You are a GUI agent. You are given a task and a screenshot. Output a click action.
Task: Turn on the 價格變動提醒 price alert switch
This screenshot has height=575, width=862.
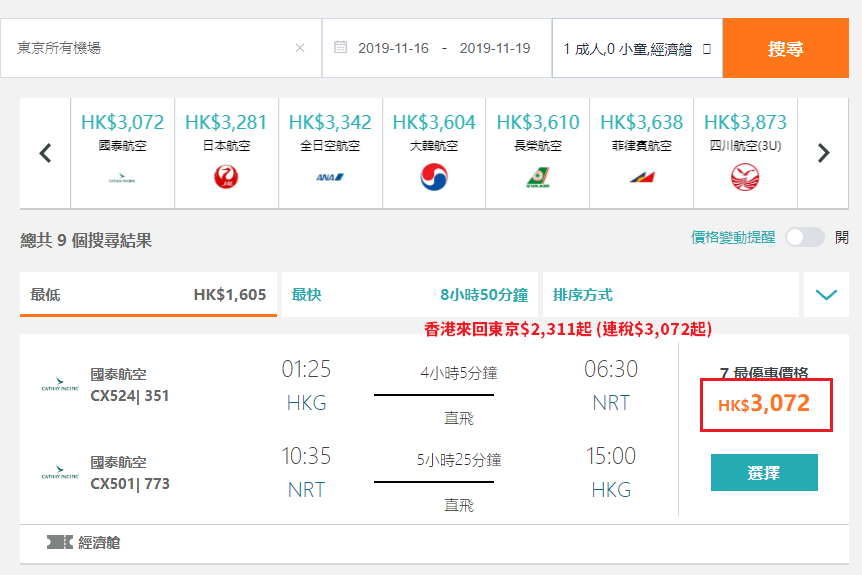pyautogui.click(x=805, y=237)
